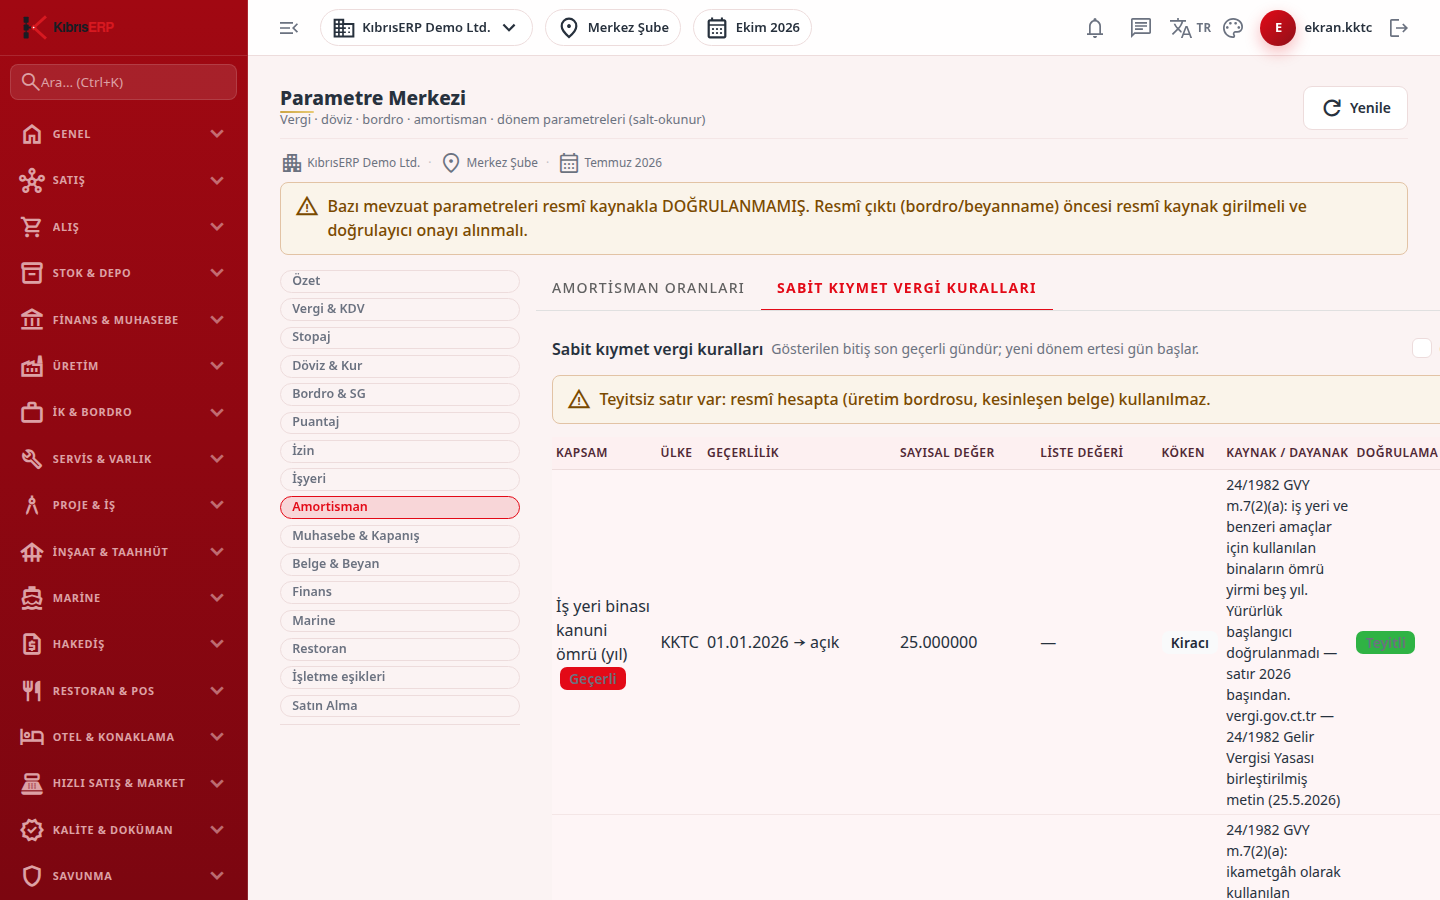Collapse the sidebar menu toggle icon
Screen dimensions: 1440x900
point(289,28)
